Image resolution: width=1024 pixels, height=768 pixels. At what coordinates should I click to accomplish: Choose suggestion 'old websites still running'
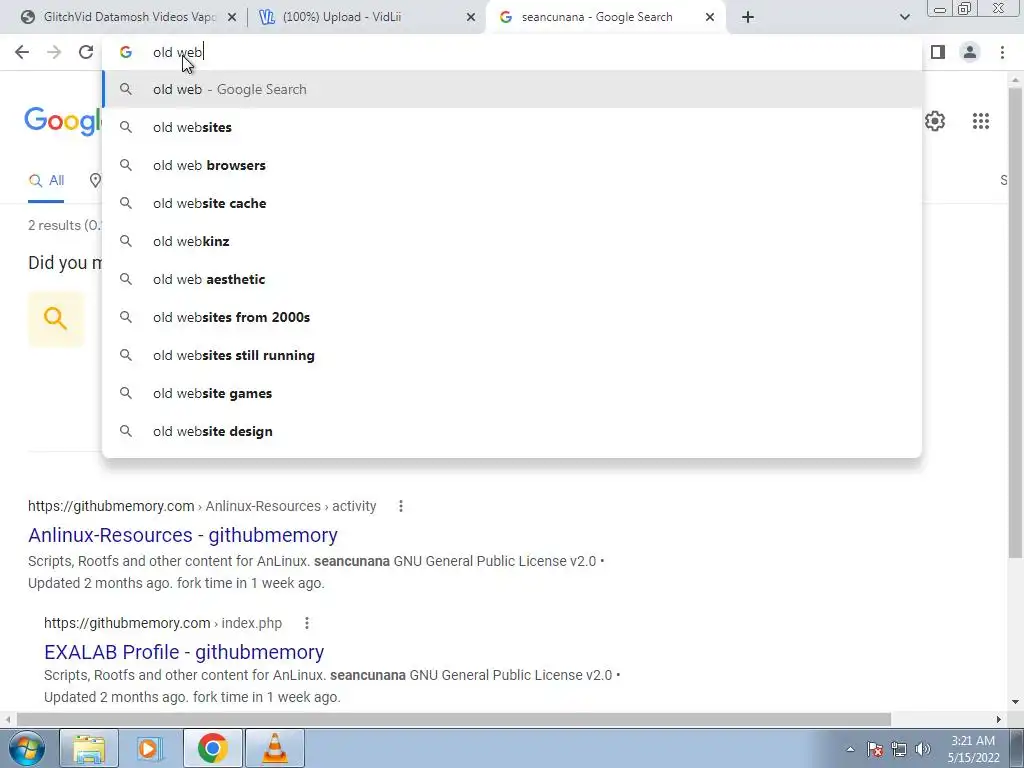(x=512, y=355)
